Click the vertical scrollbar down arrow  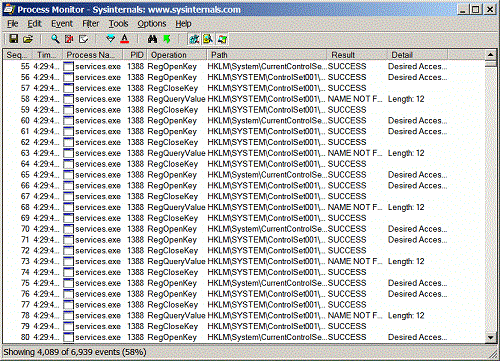490,337
